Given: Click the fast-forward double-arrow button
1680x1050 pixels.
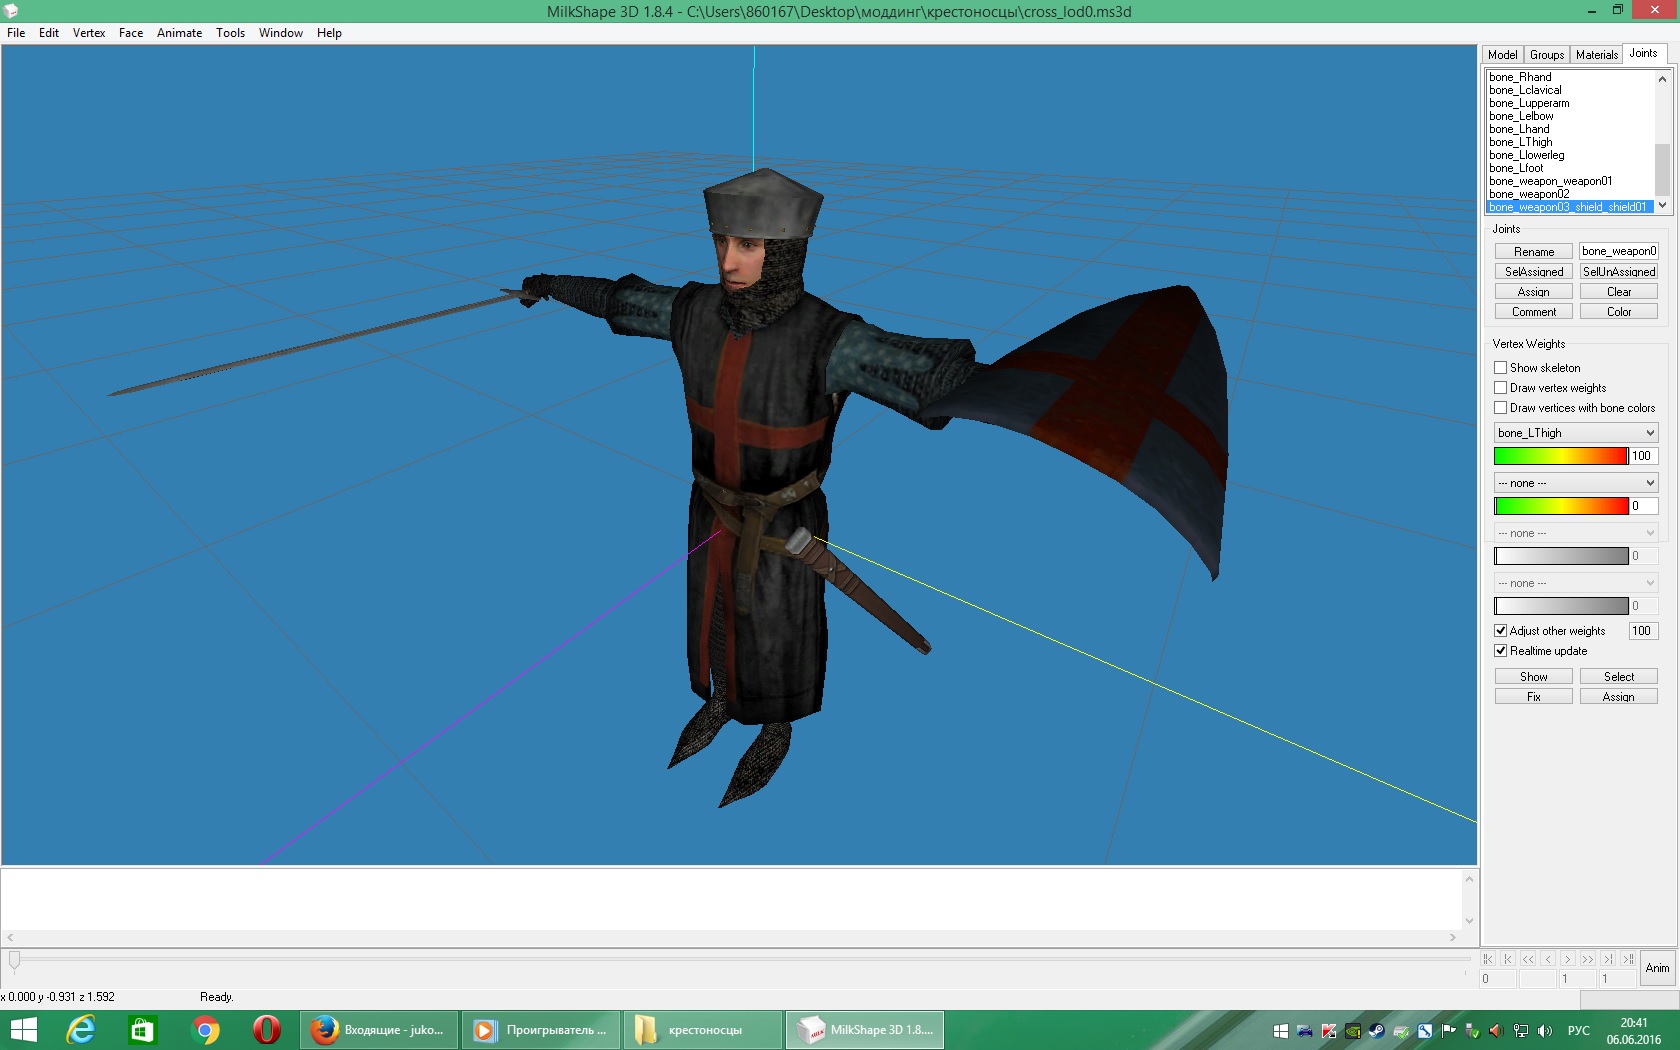Looking at the screenshot, I should point(1588,959).
